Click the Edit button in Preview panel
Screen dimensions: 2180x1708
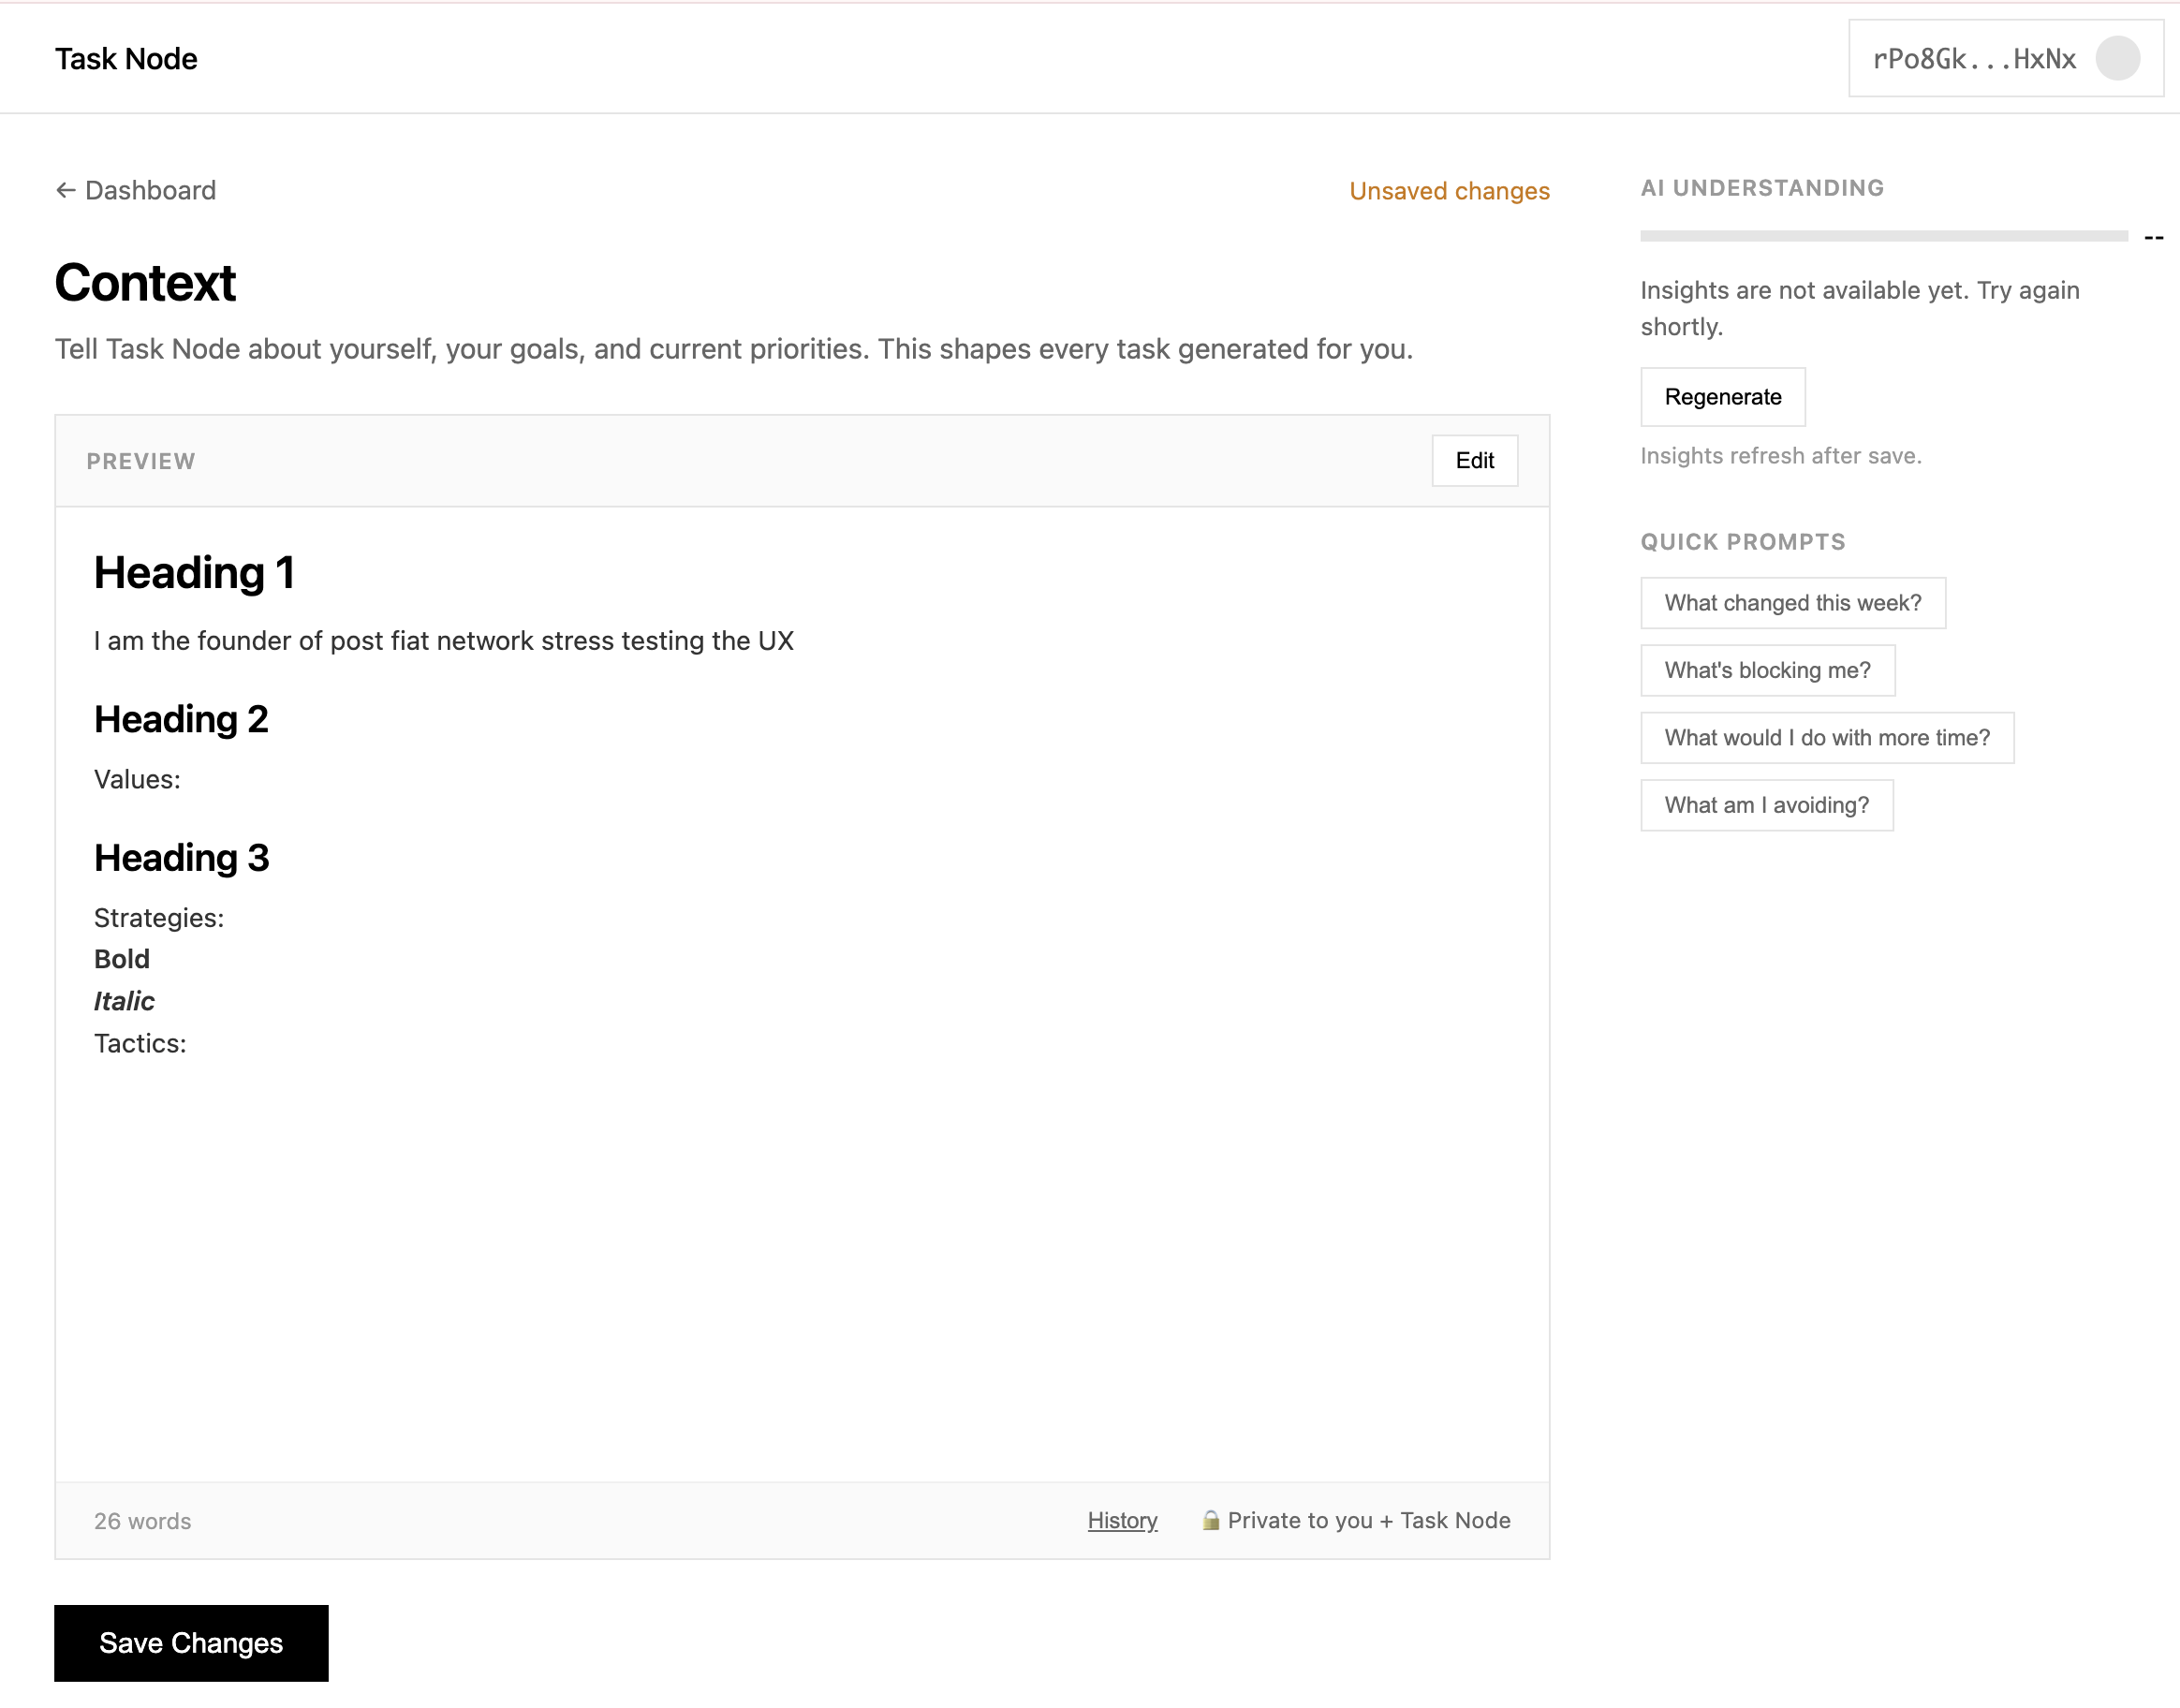tap(1475, 461)
